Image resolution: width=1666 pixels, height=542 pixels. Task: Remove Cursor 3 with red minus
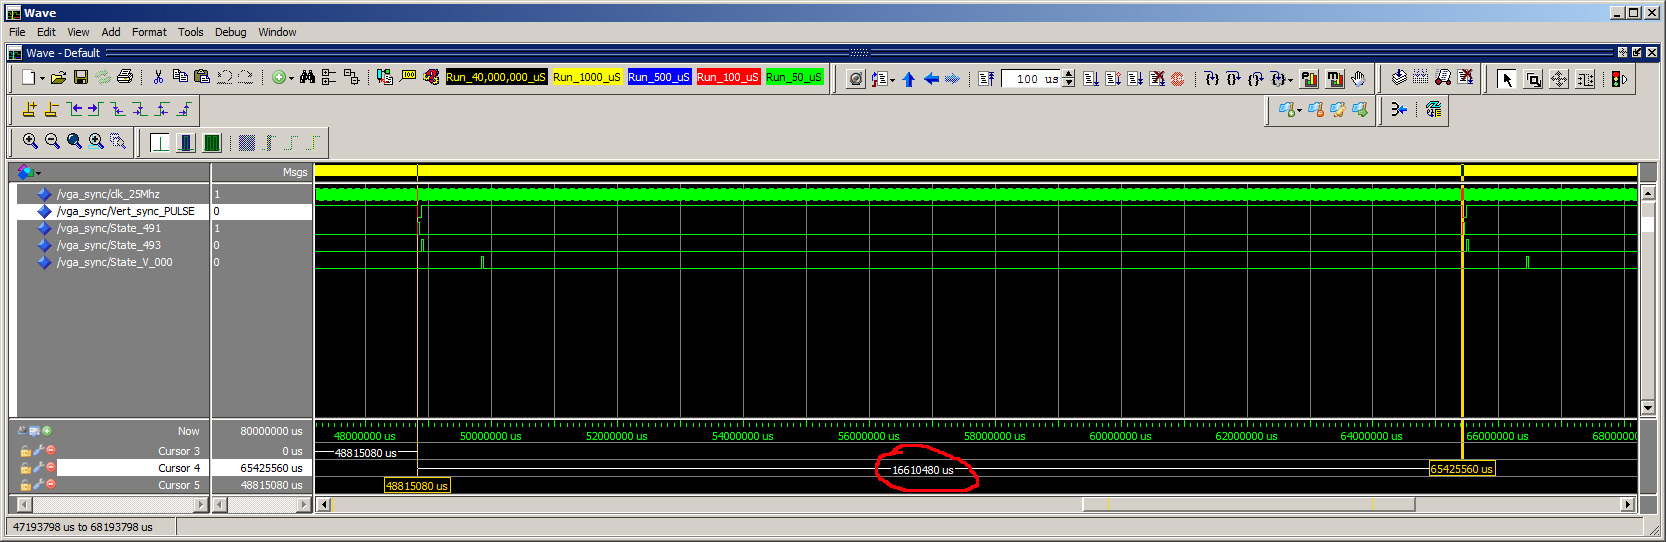click(x=51, y=451)
